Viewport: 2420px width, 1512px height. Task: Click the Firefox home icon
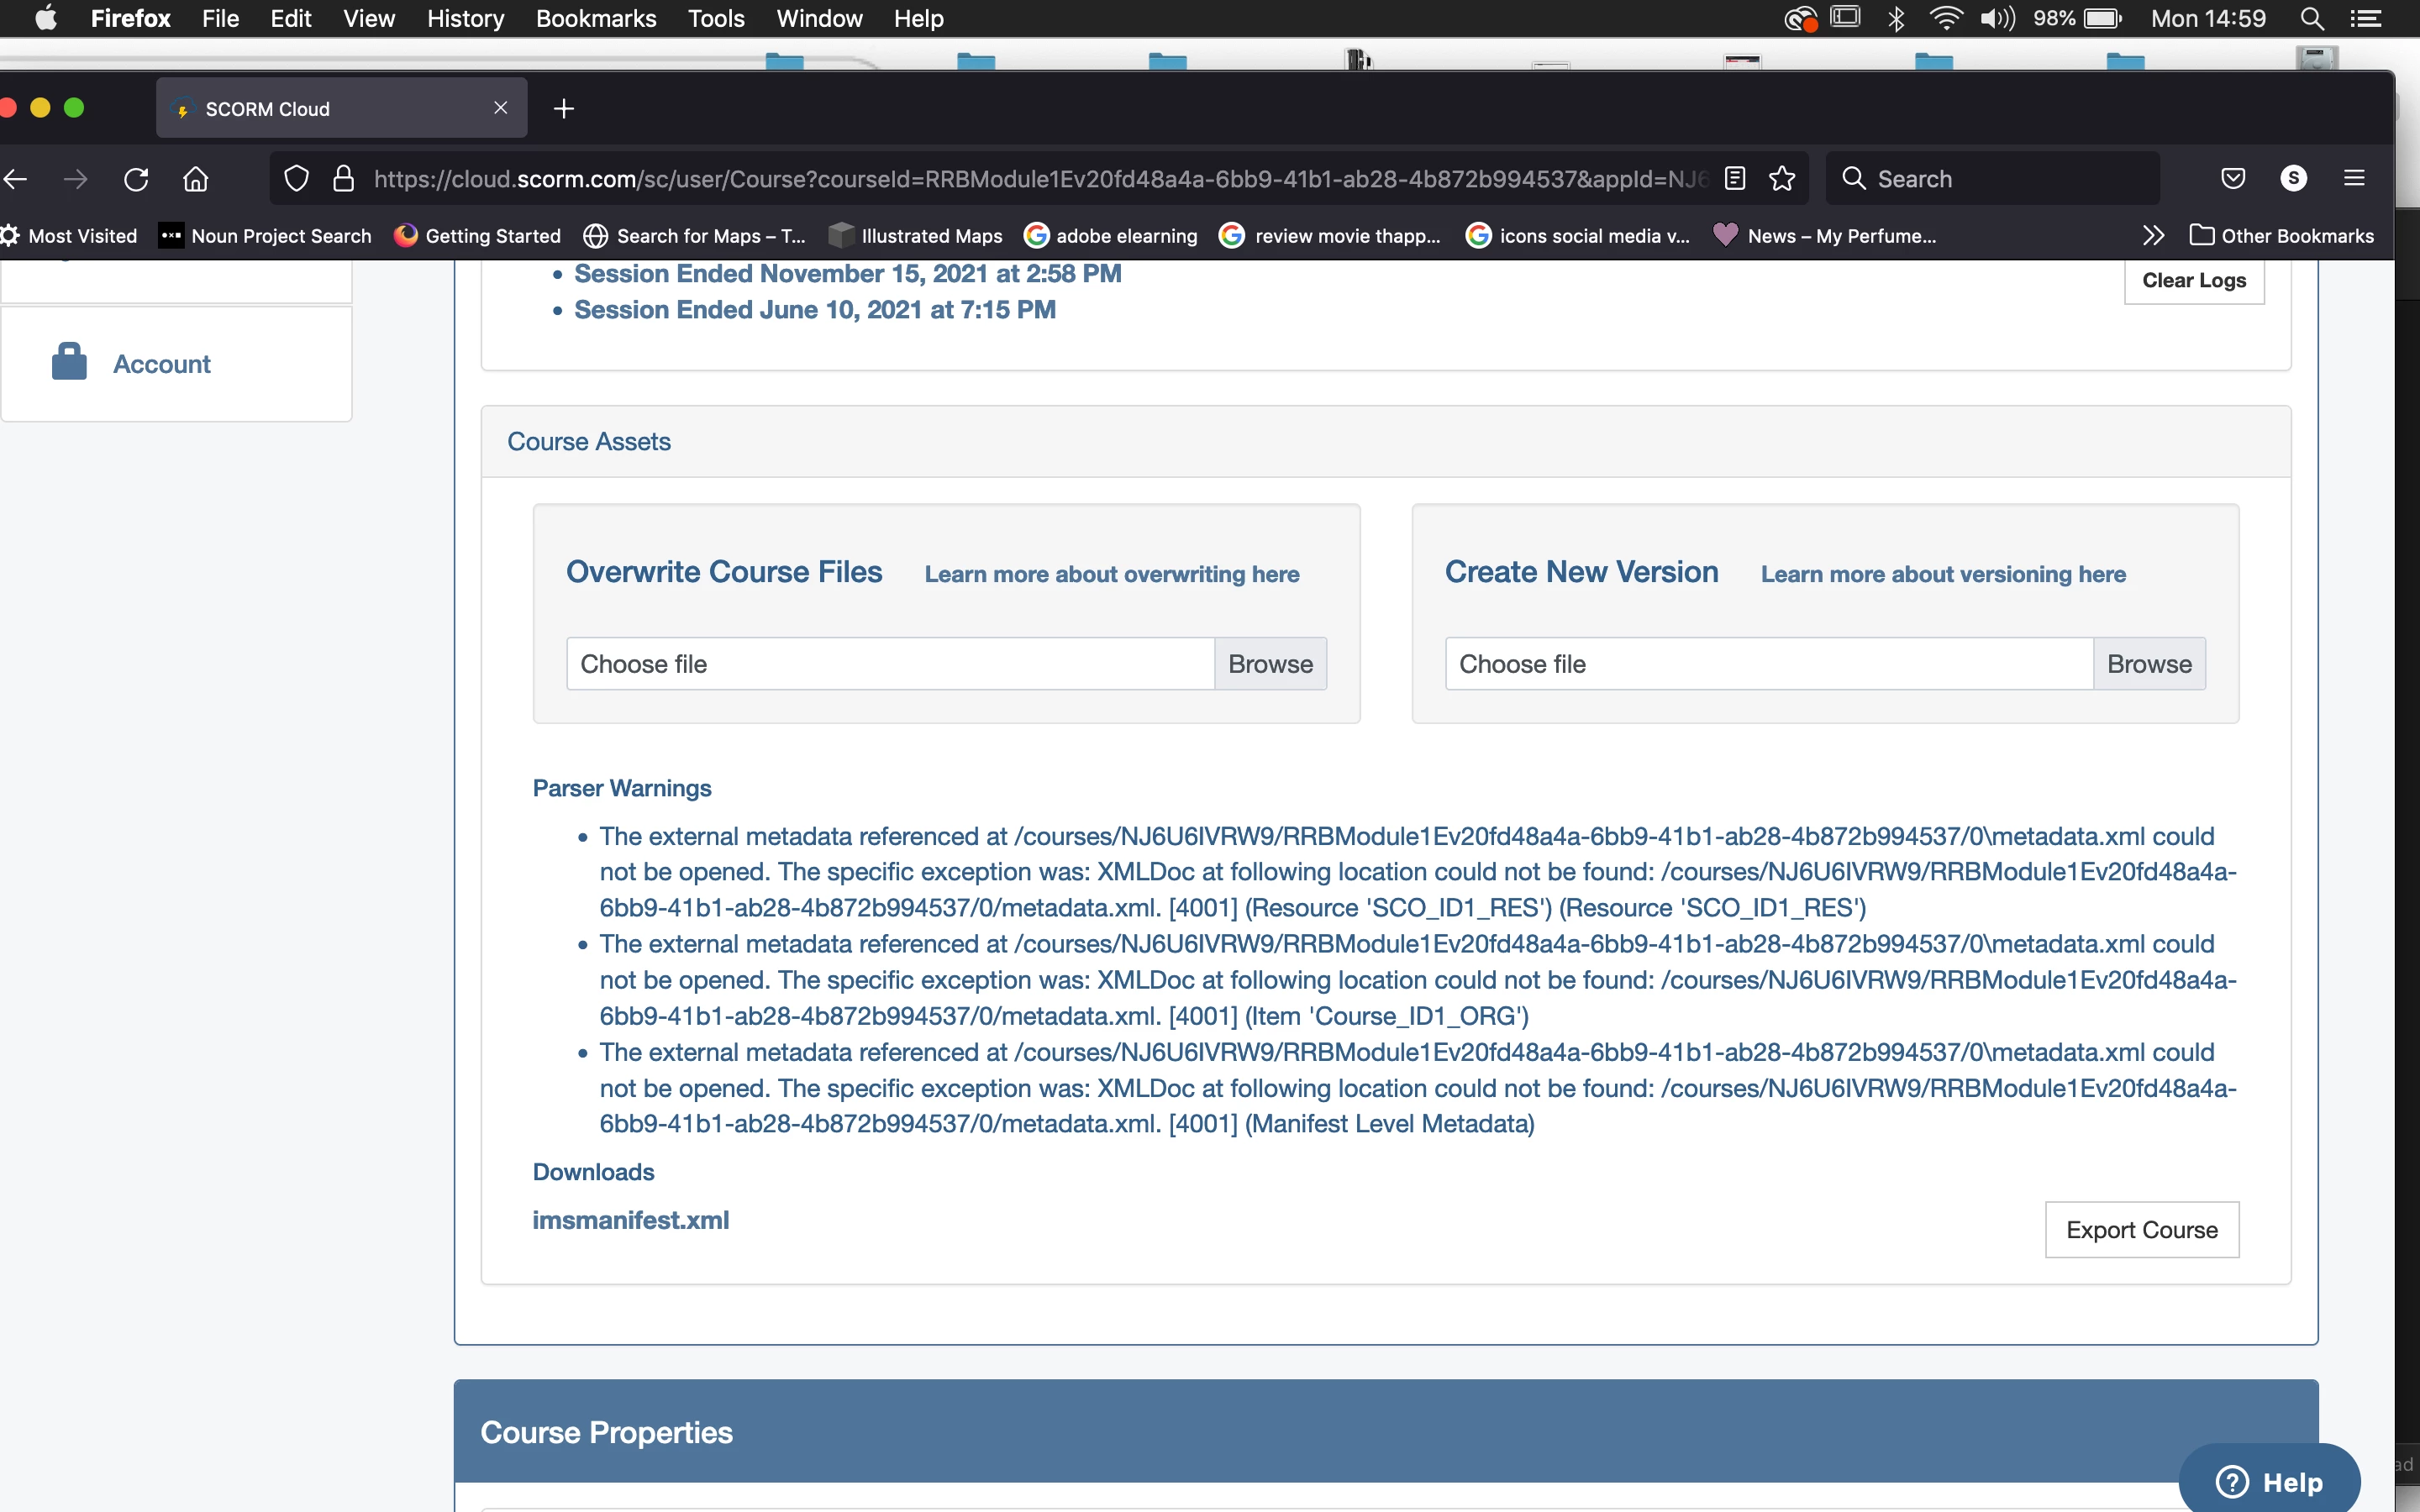(196, 179)
